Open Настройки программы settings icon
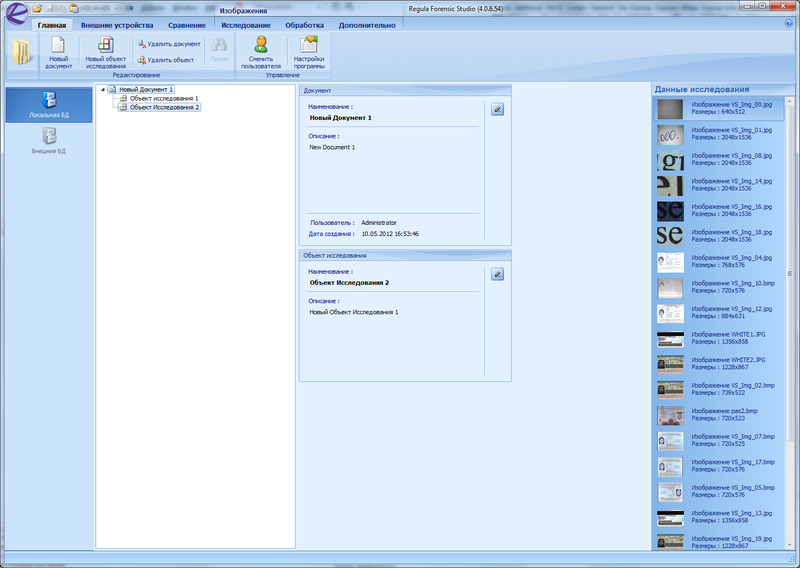The height and width of the screenshot is (568, 800). click(308, 45)
